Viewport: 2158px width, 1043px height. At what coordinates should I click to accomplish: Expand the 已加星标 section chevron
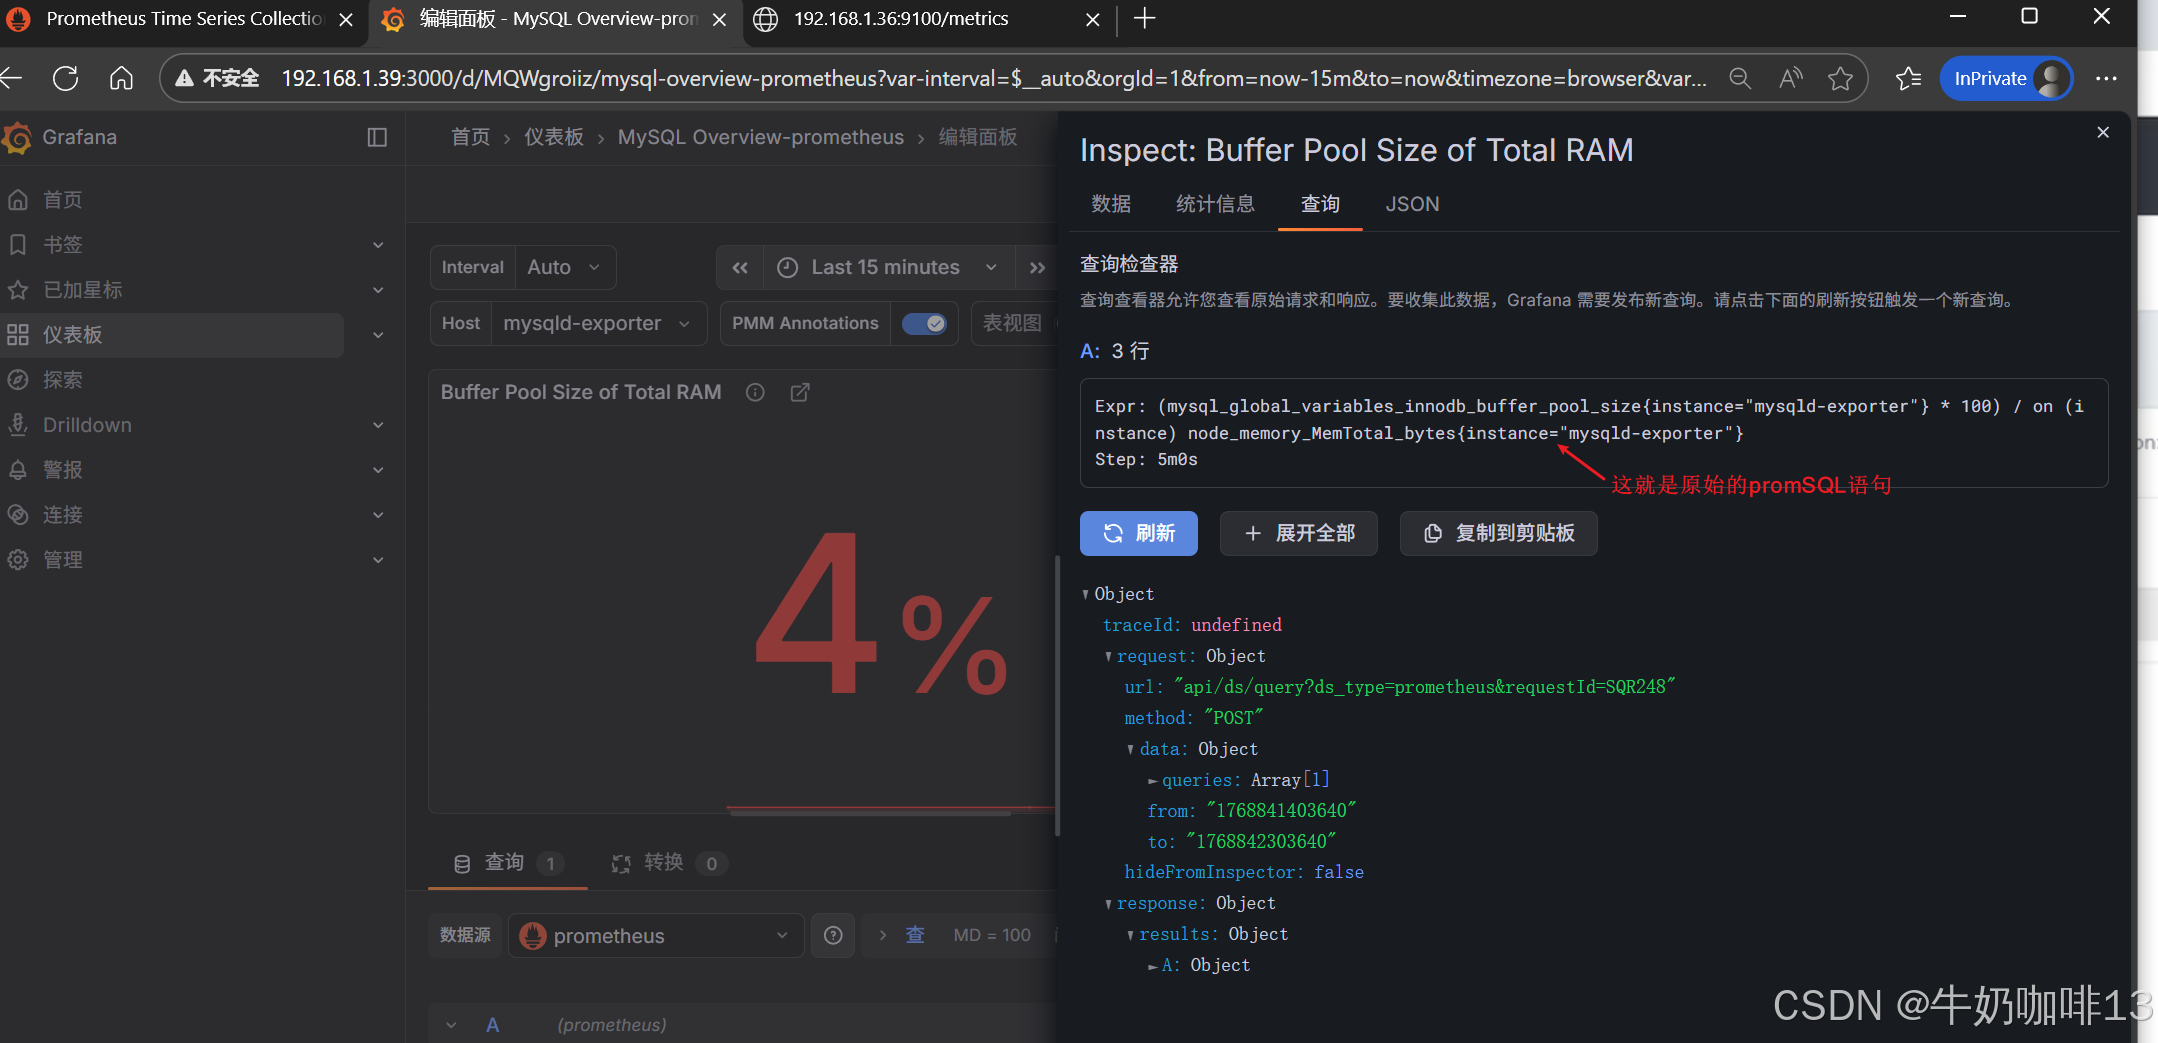378,290
